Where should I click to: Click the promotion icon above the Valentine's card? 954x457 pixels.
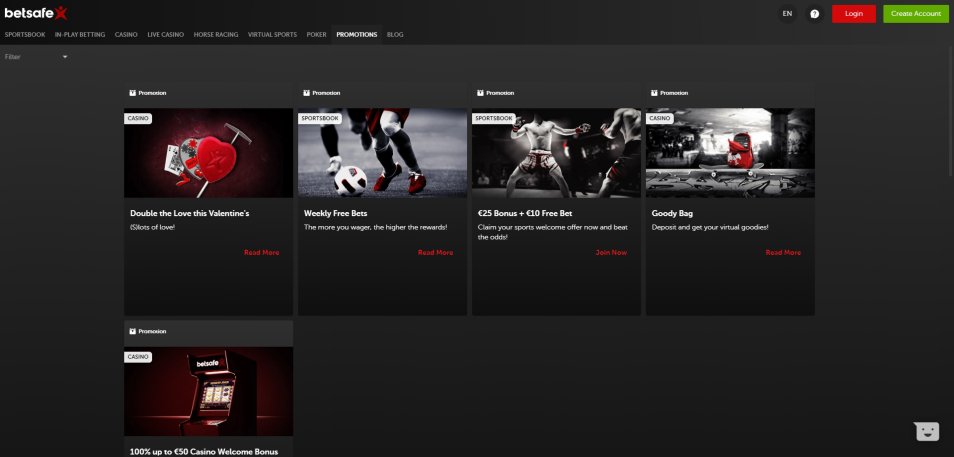(133, 93)
